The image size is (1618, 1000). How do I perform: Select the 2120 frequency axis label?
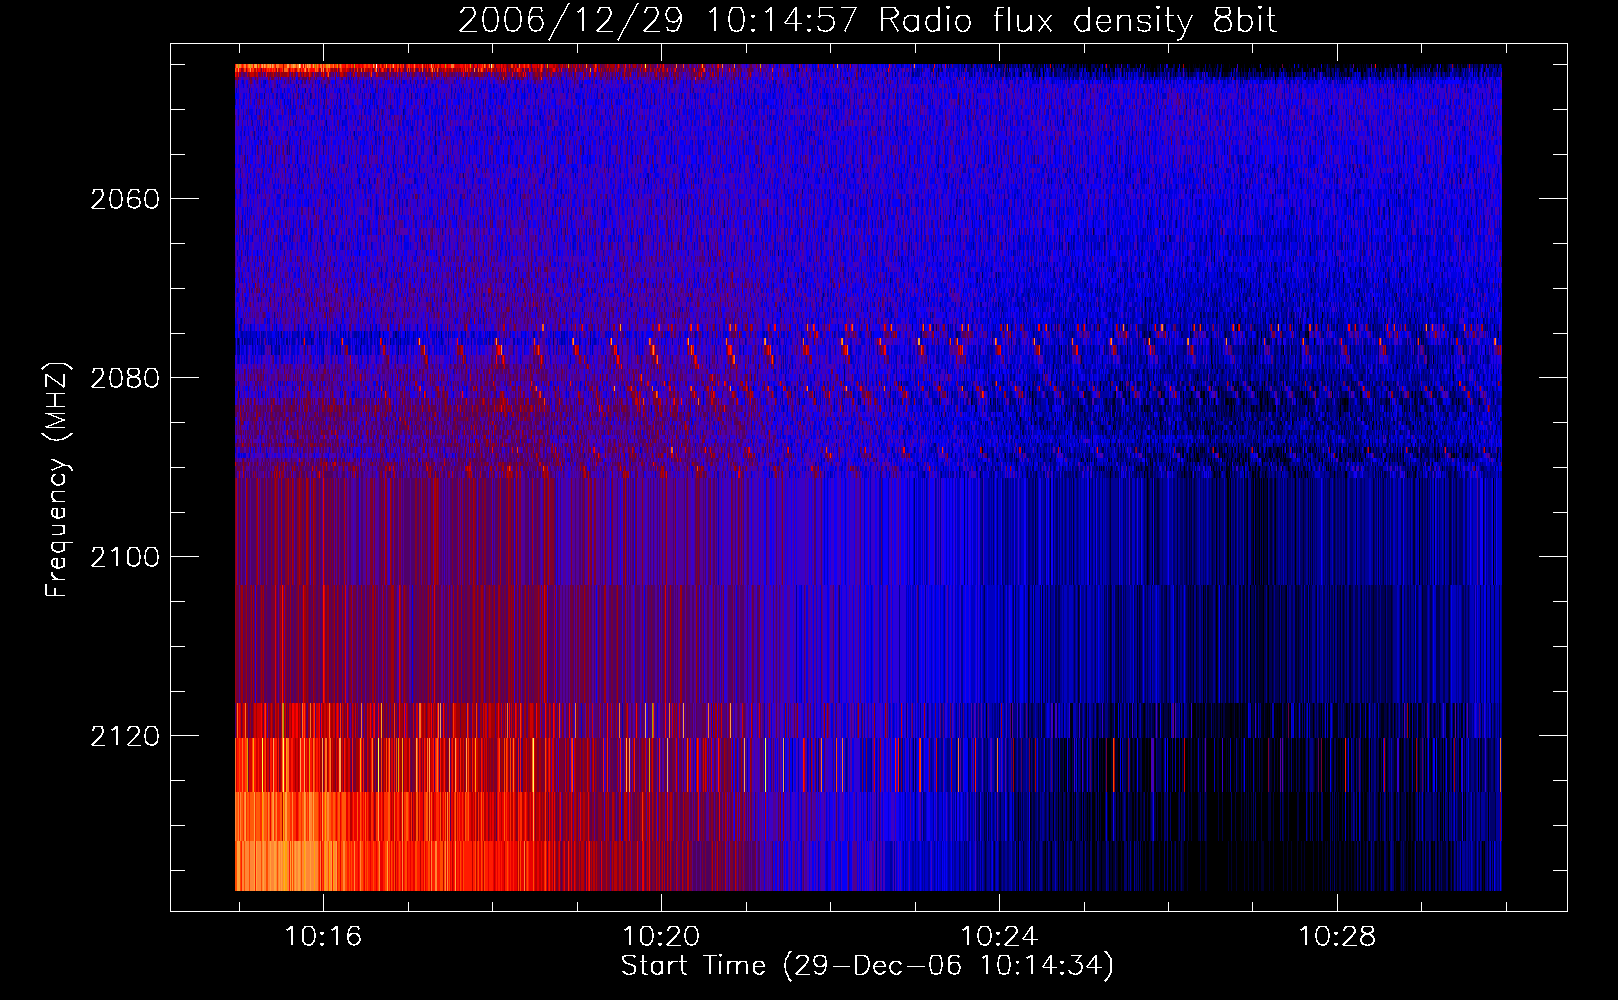(125, 736)
